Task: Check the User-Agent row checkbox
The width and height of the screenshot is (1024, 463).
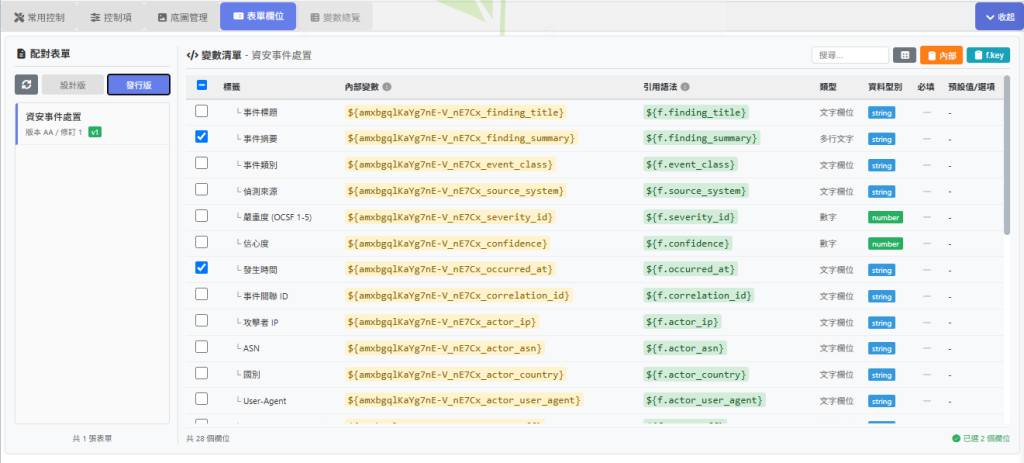Action: pos(202,399)
